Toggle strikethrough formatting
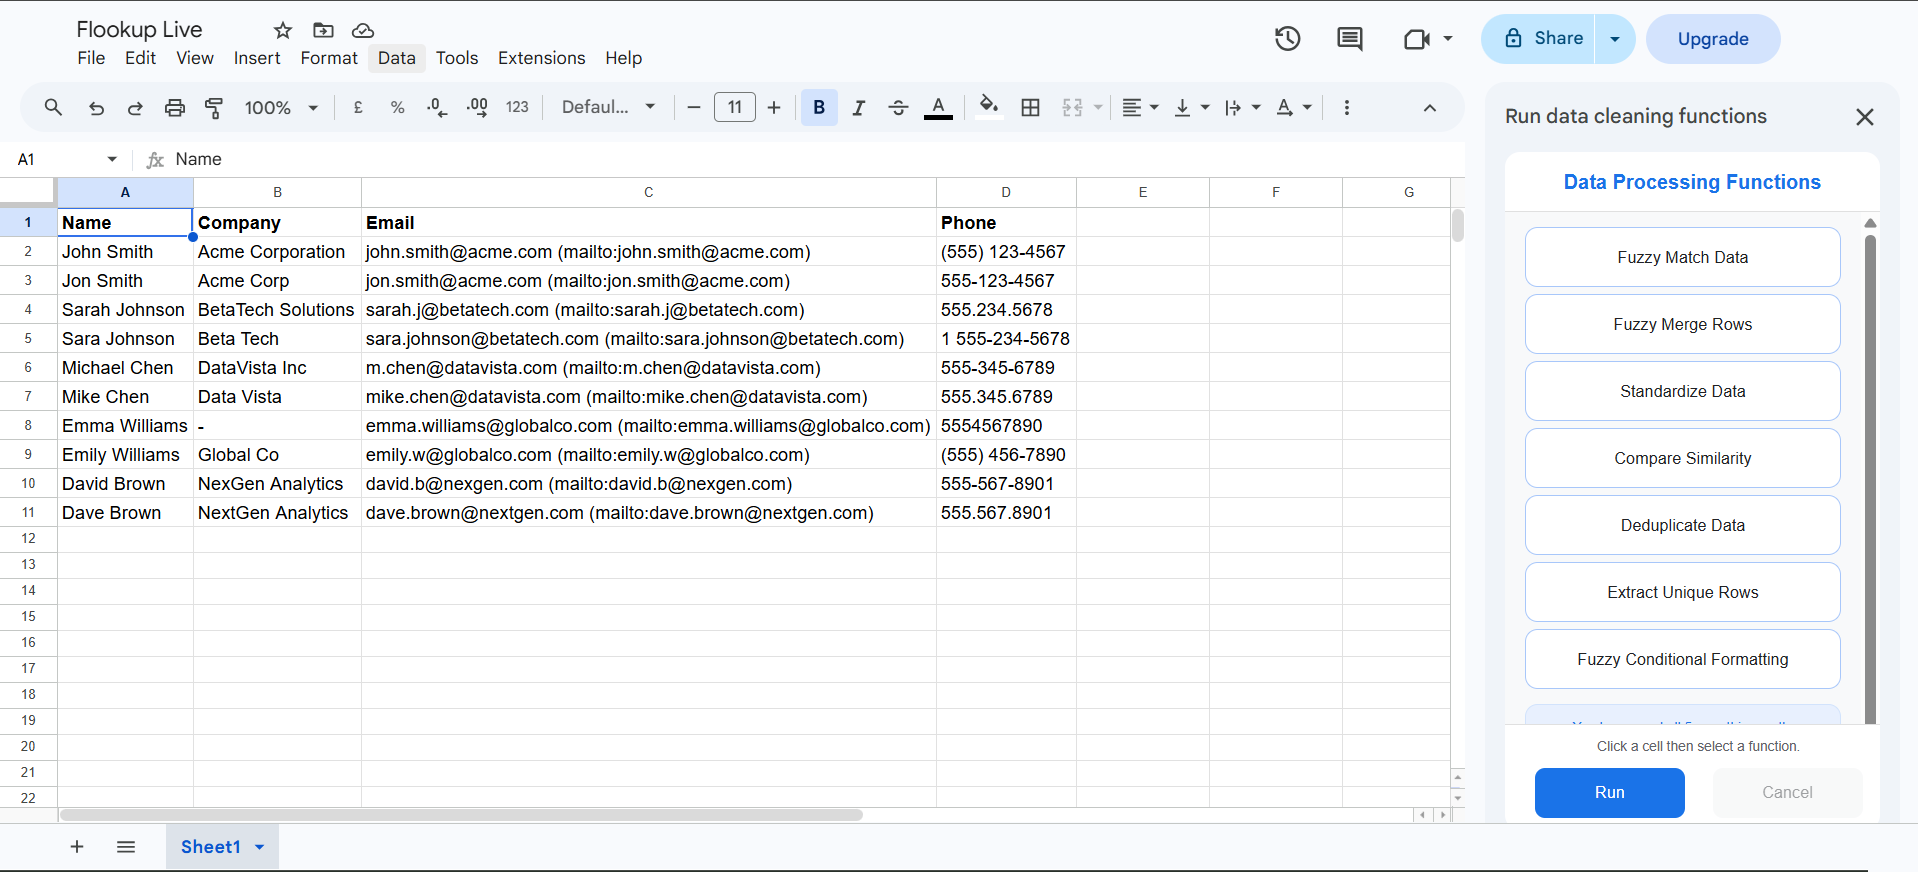1918x872 pixels. pyautogui.click(x=898, y=107)
